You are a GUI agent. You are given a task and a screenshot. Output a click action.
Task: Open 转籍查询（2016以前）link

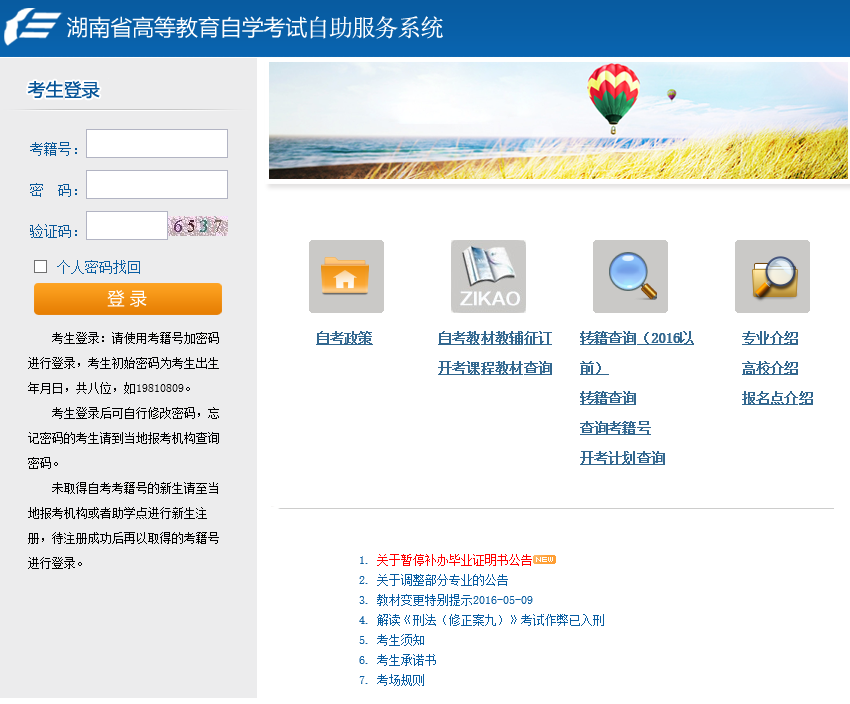click(636, 353)
